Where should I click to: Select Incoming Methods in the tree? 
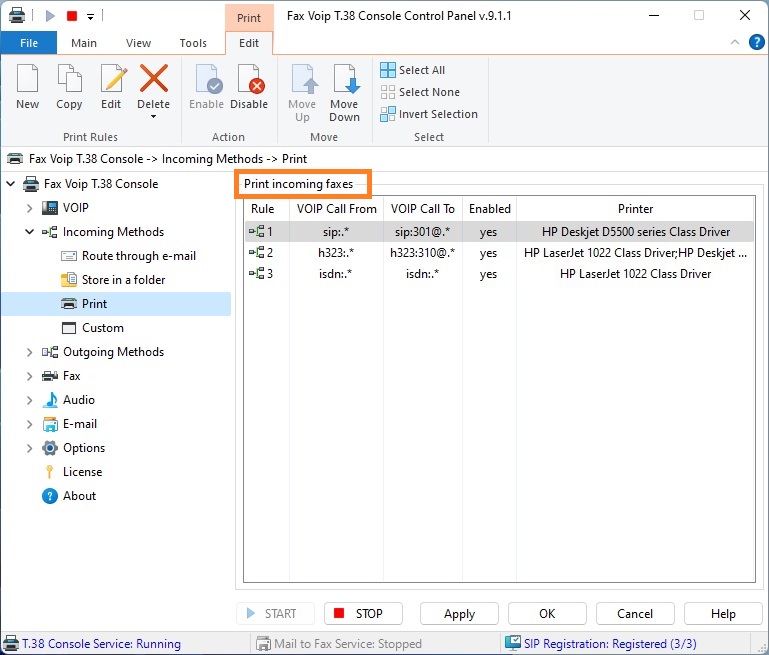113,232
